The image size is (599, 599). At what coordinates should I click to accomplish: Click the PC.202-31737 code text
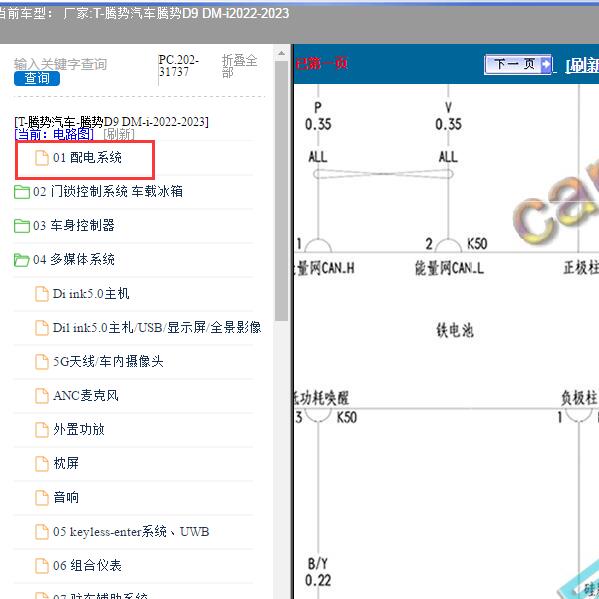[x=179, y=66]
